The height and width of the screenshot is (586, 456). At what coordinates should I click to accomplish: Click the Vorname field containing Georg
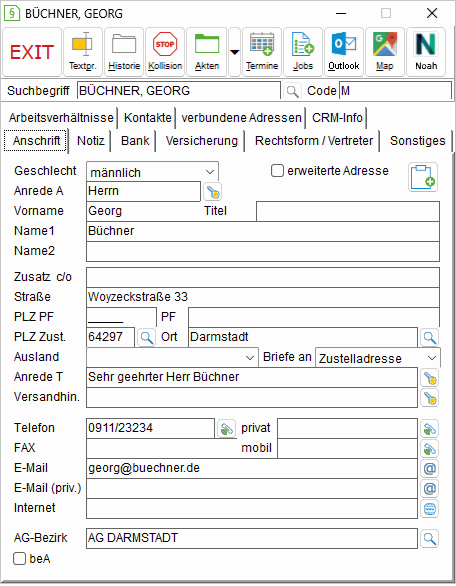pyautogui.click(x=143, y=211)
